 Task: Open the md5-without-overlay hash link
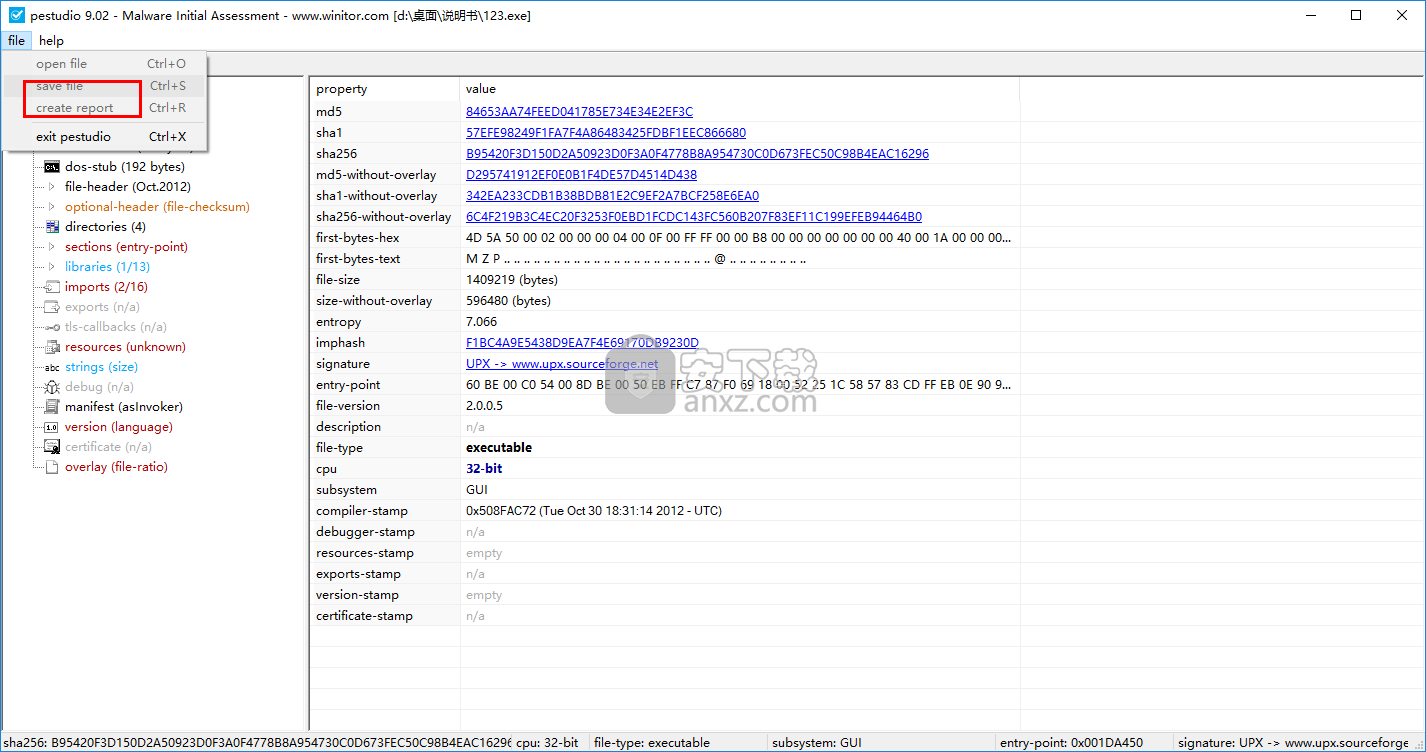(581, 175)
